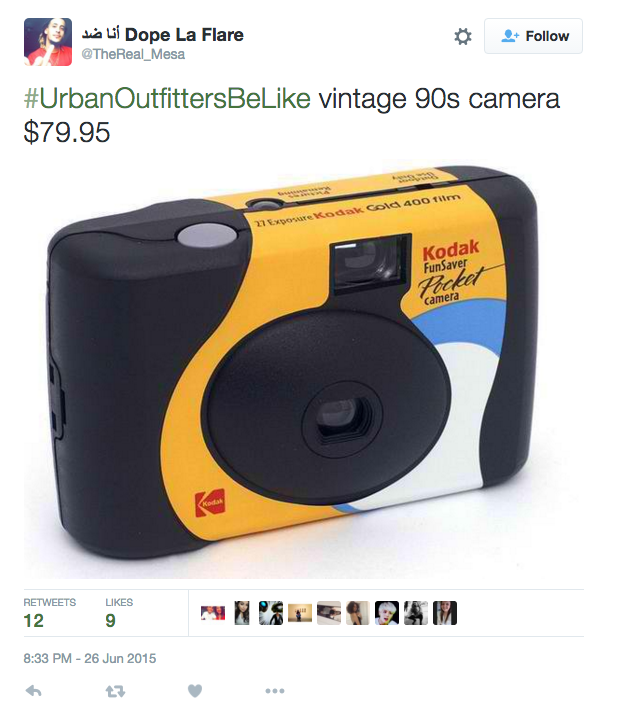Open the second liker's avatar
This screenshot has height=720, width=617.
[x=242, y=613]
